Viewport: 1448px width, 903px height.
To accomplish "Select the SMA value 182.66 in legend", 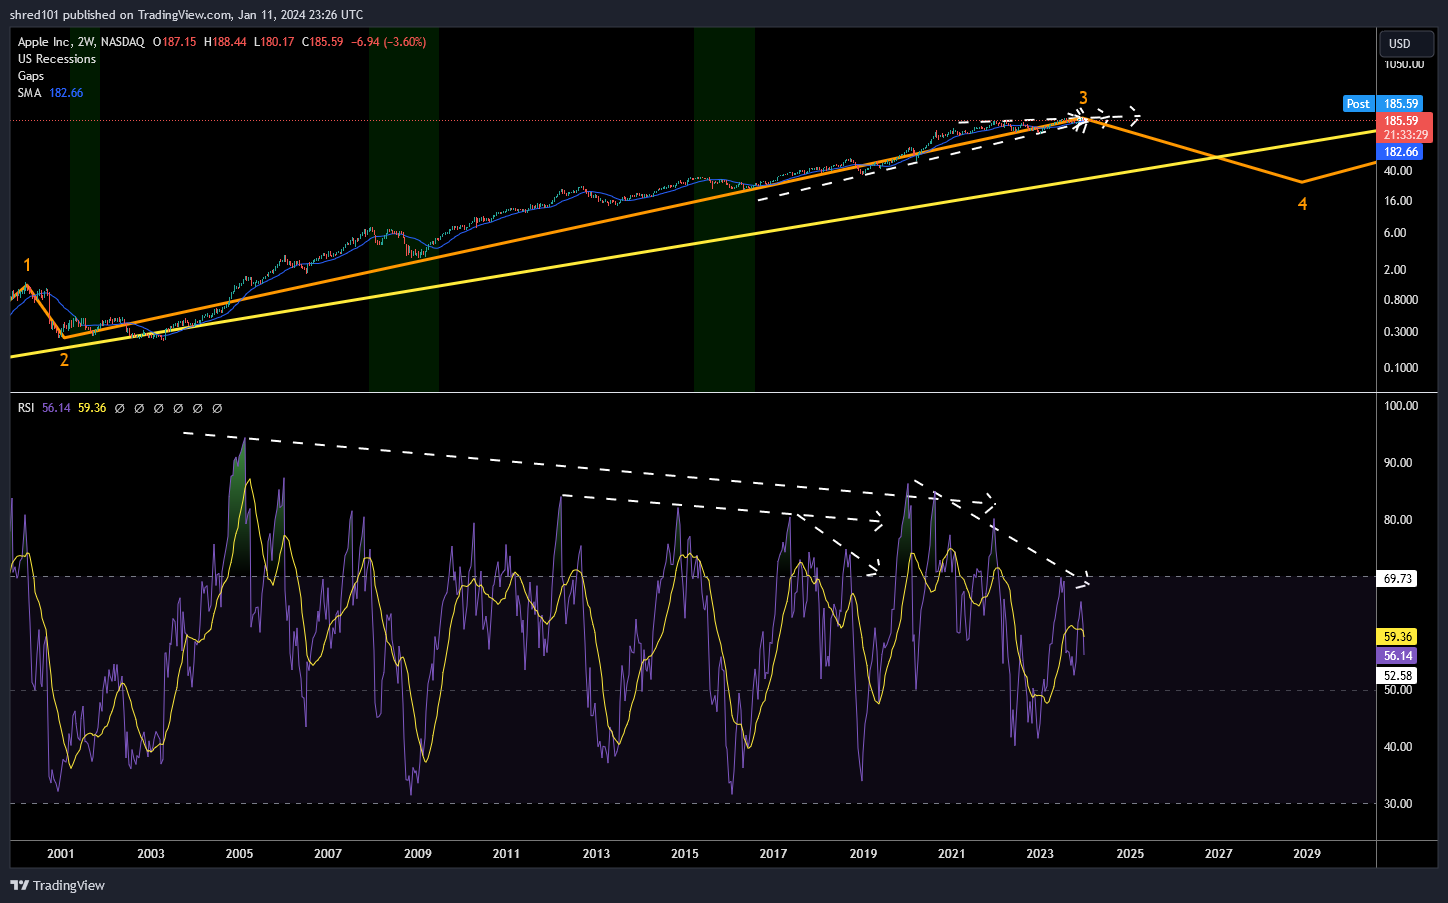I will pyautogui.click(x=66, y=93).
